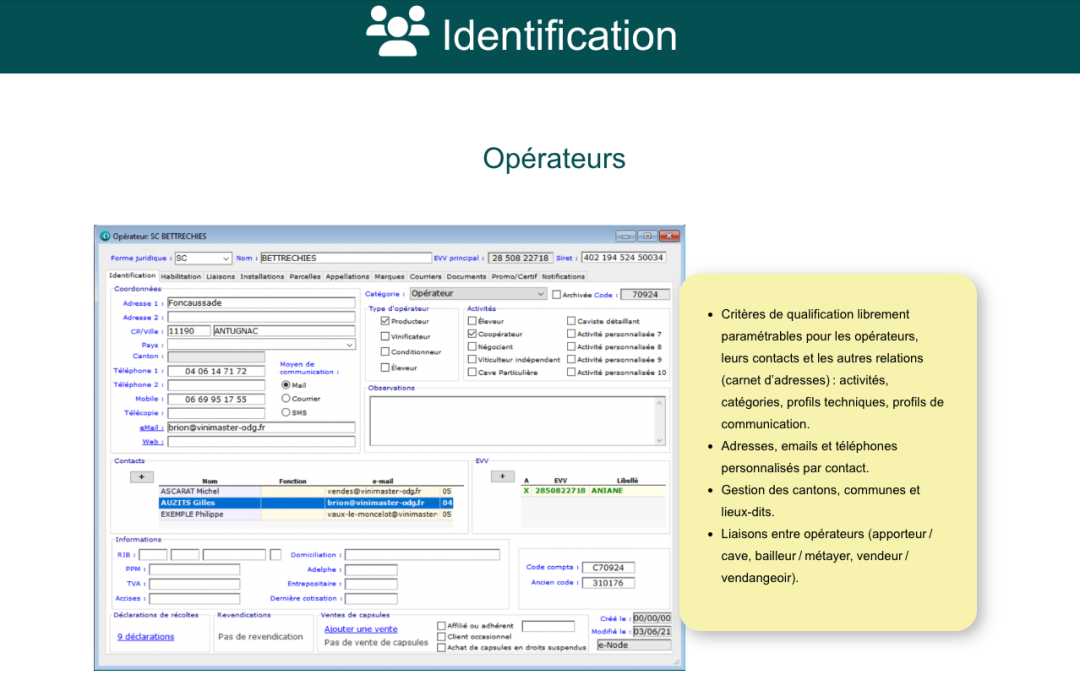Switch to the Marques tab
The height and width of the screenshot is (675, 1080).
(x=389, y=276)
